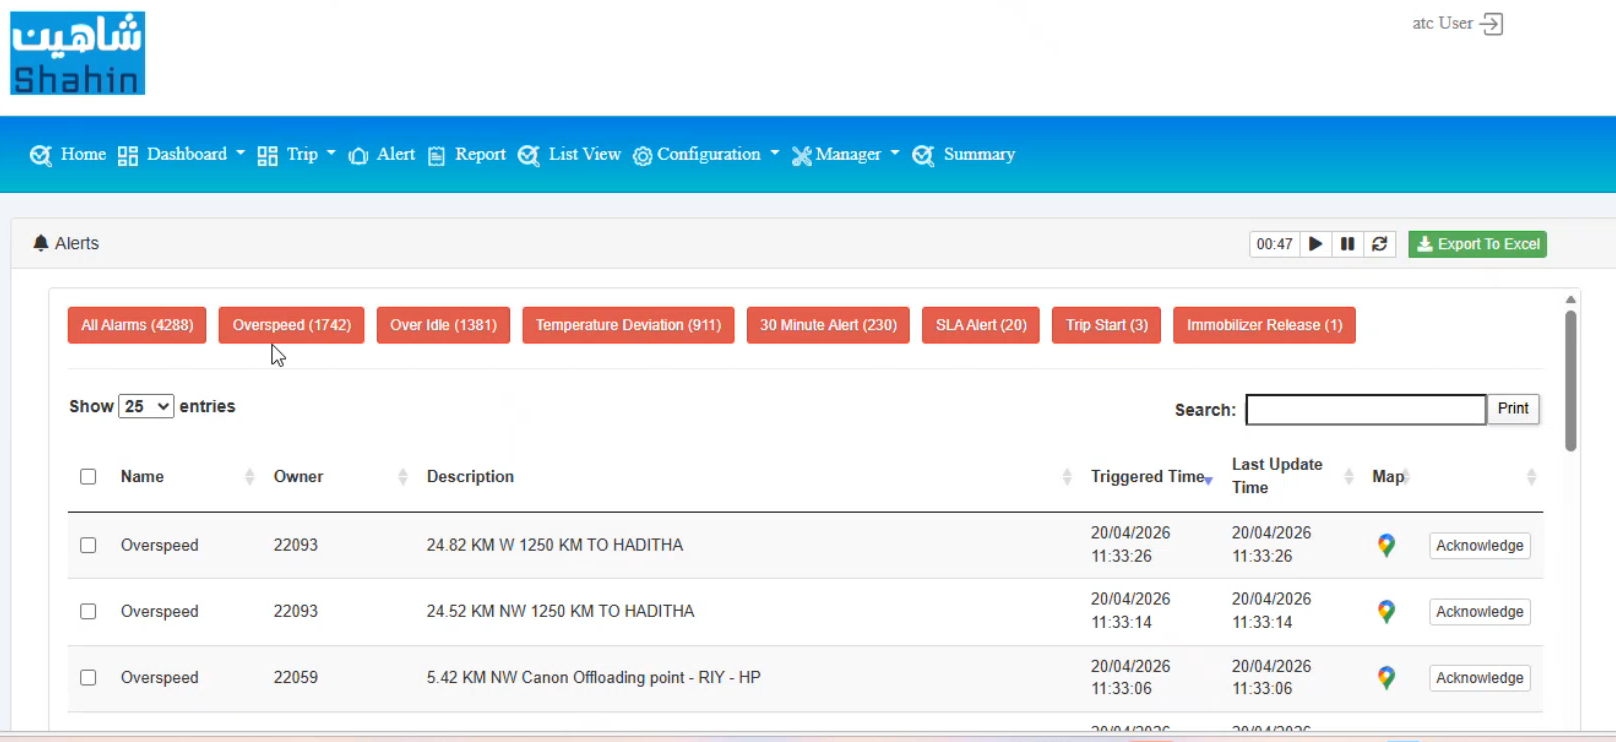Screen dimensions: 1616x742
Task: Filter by Over Idle (1381)
Action: pyautogui.click(x=443, y=325)
